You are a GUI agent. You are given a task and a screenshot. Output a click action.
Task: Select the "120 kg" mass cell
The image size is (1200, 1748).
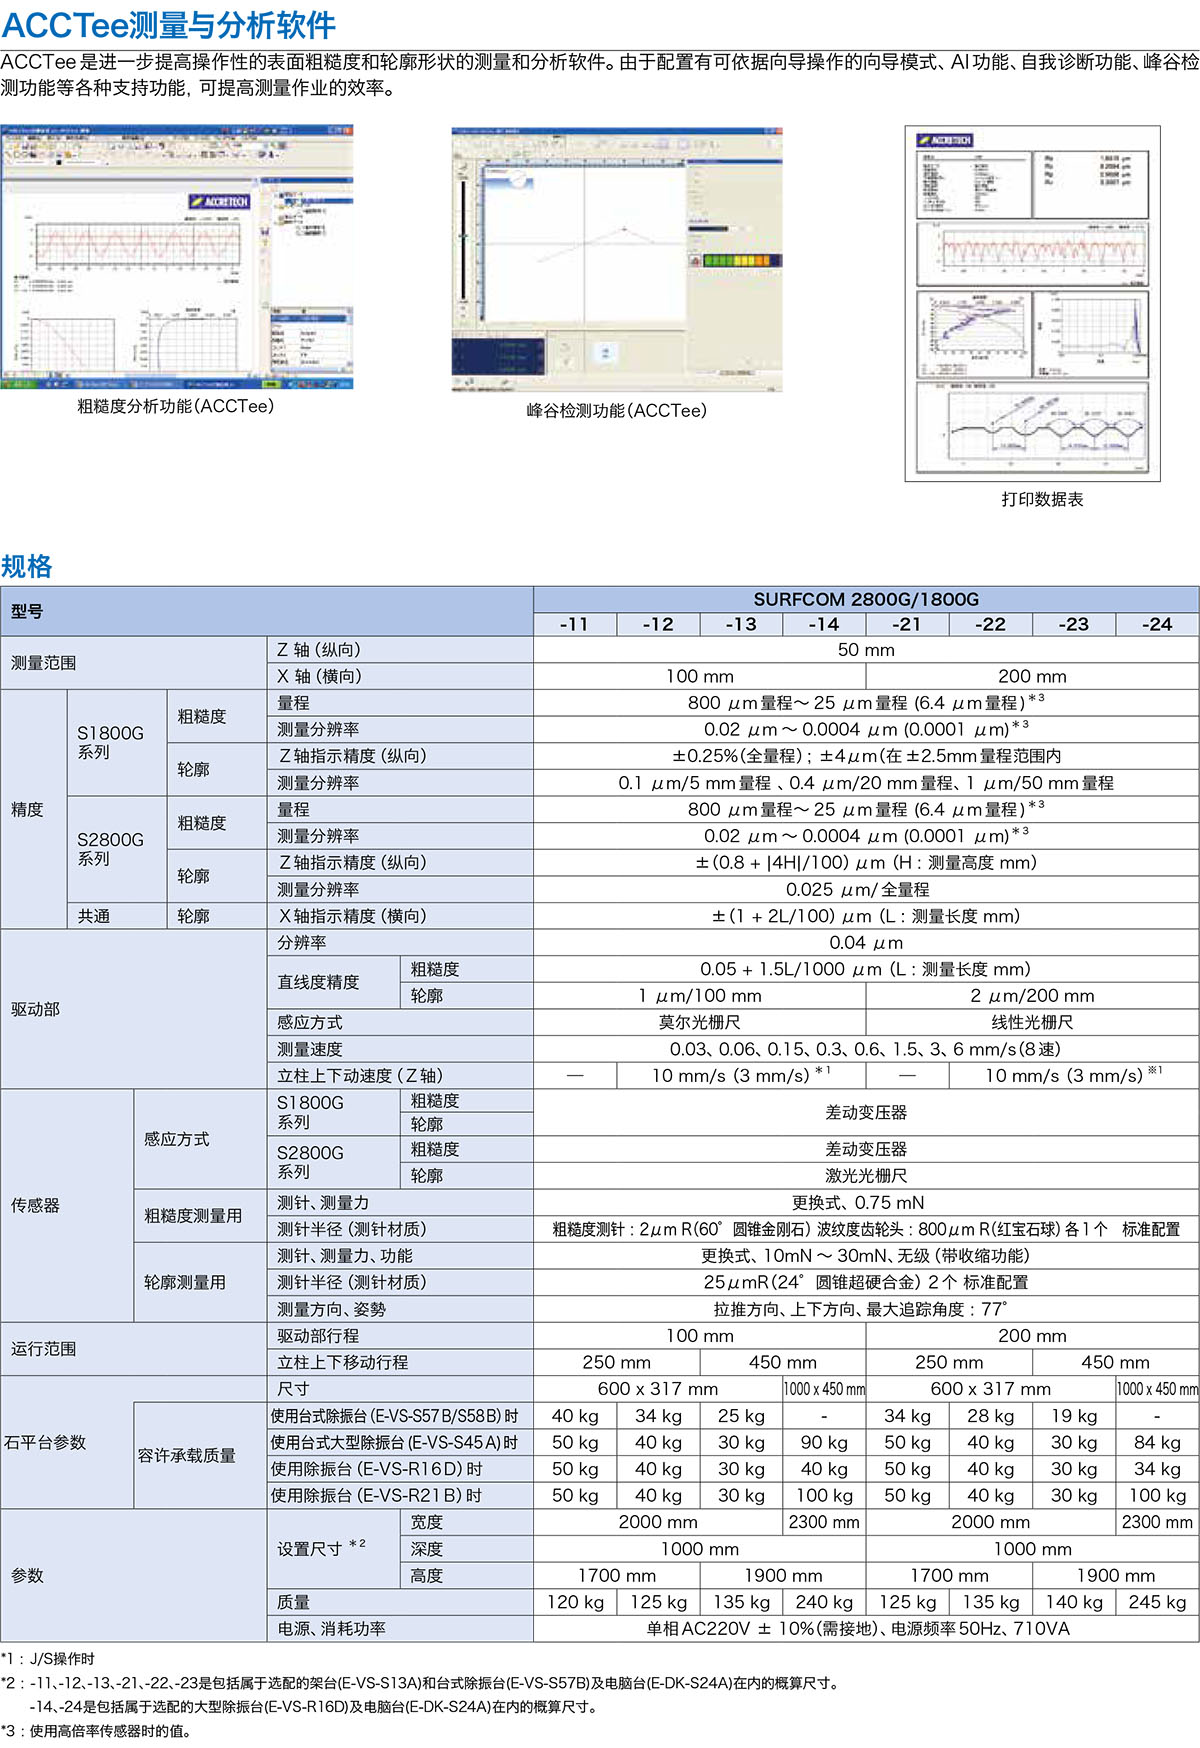[575, 1602]
